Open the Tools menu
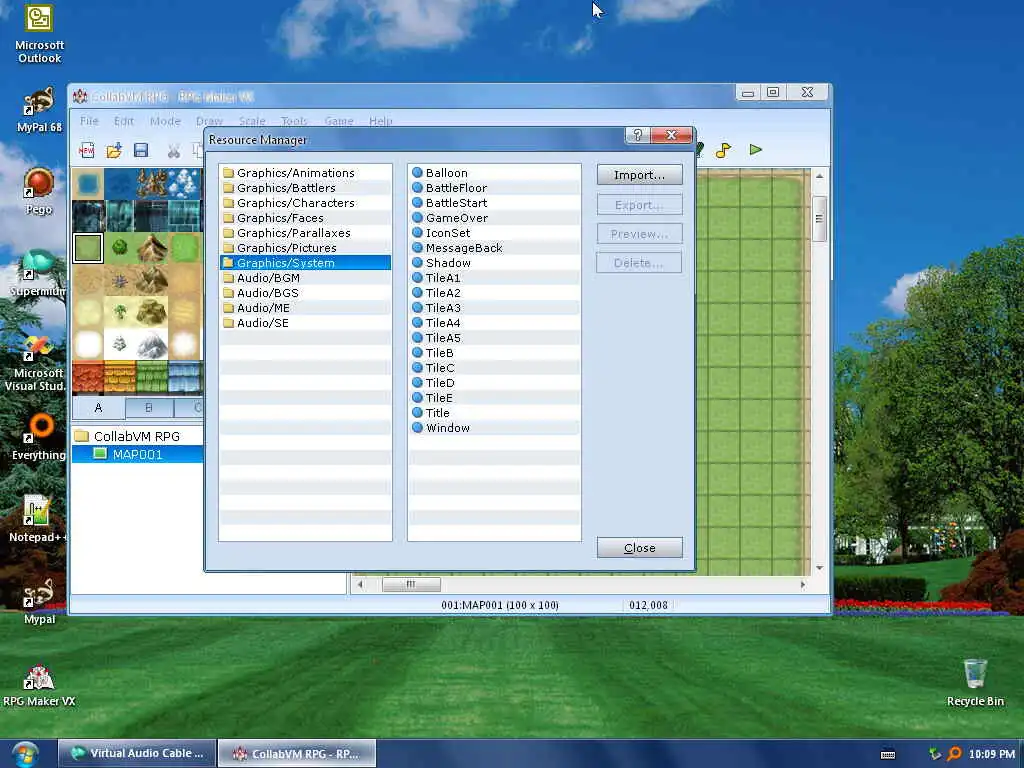Screen dimensions: 1024x768 click(294, 121)
